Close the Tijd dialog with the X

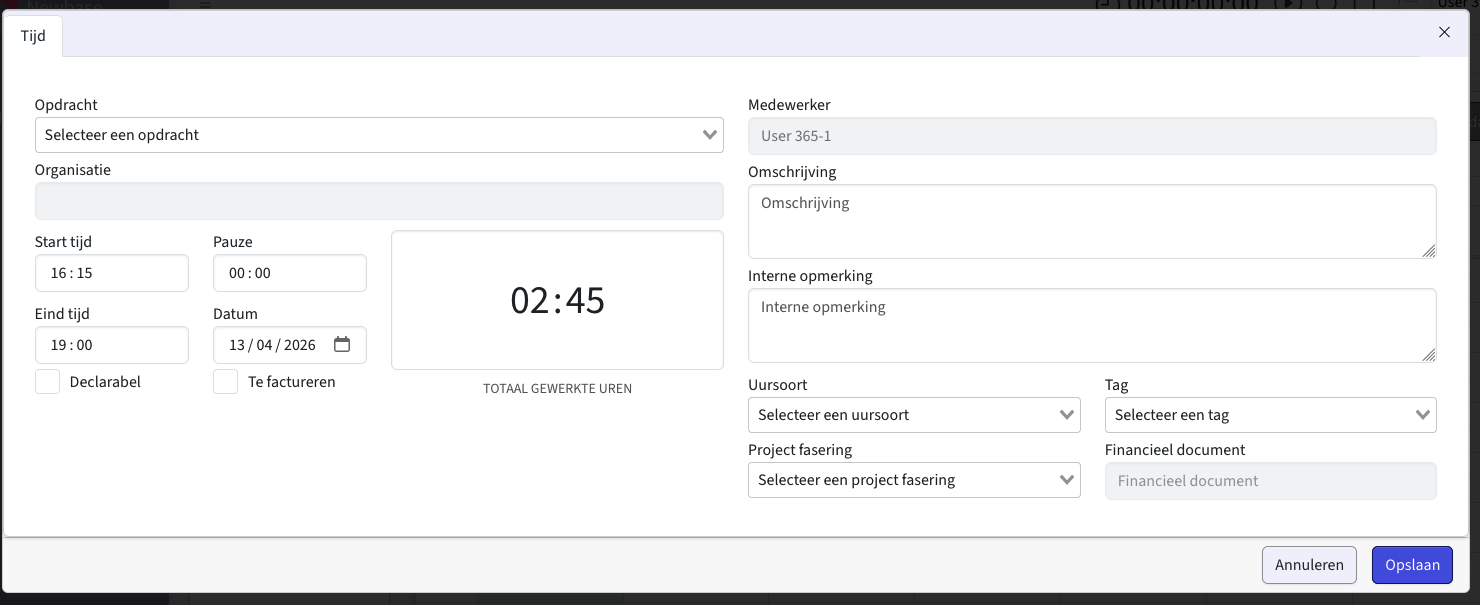1444,32
